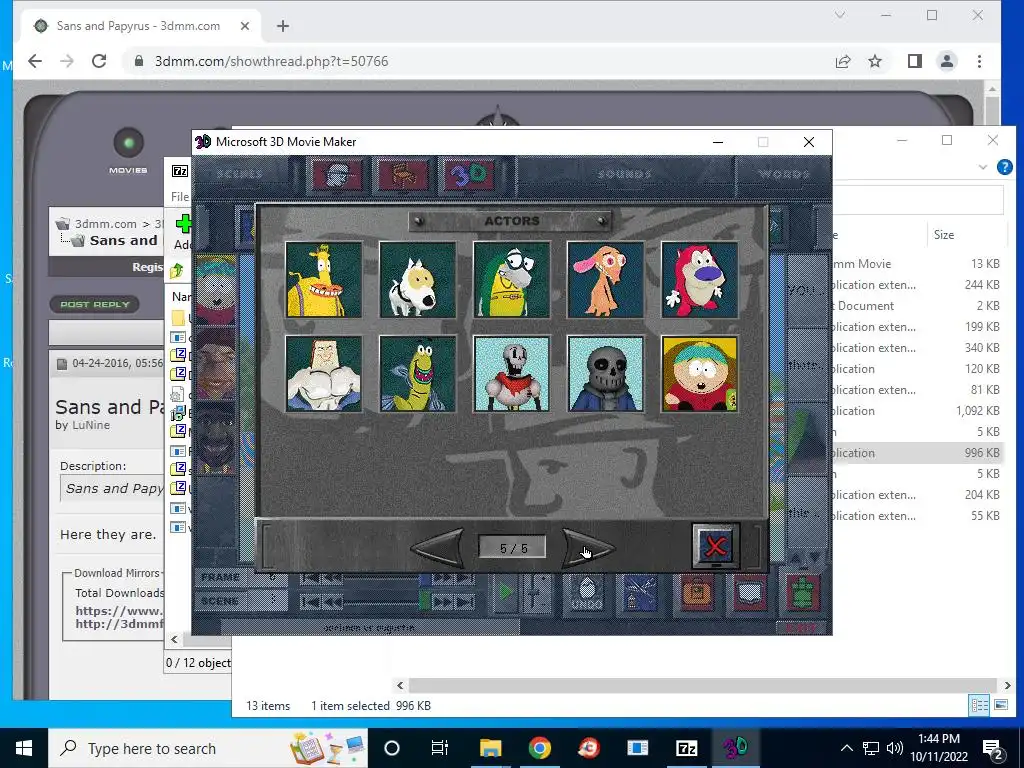Sort by Size column in Explorer
The image size is (1024, 768).
pos(944,235)
